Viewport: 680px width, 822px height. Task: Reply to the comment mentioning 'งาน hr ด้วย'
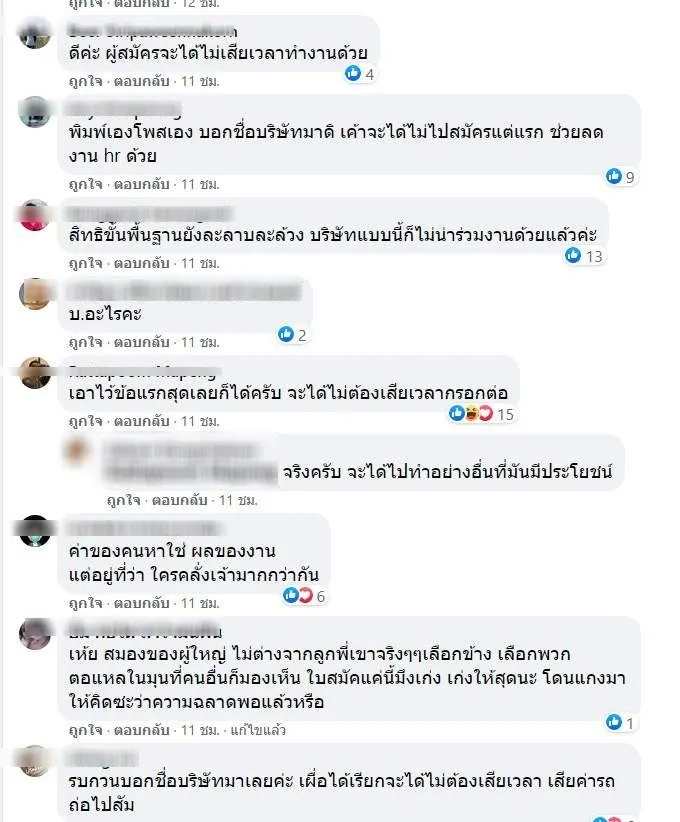tap(142, 185)
